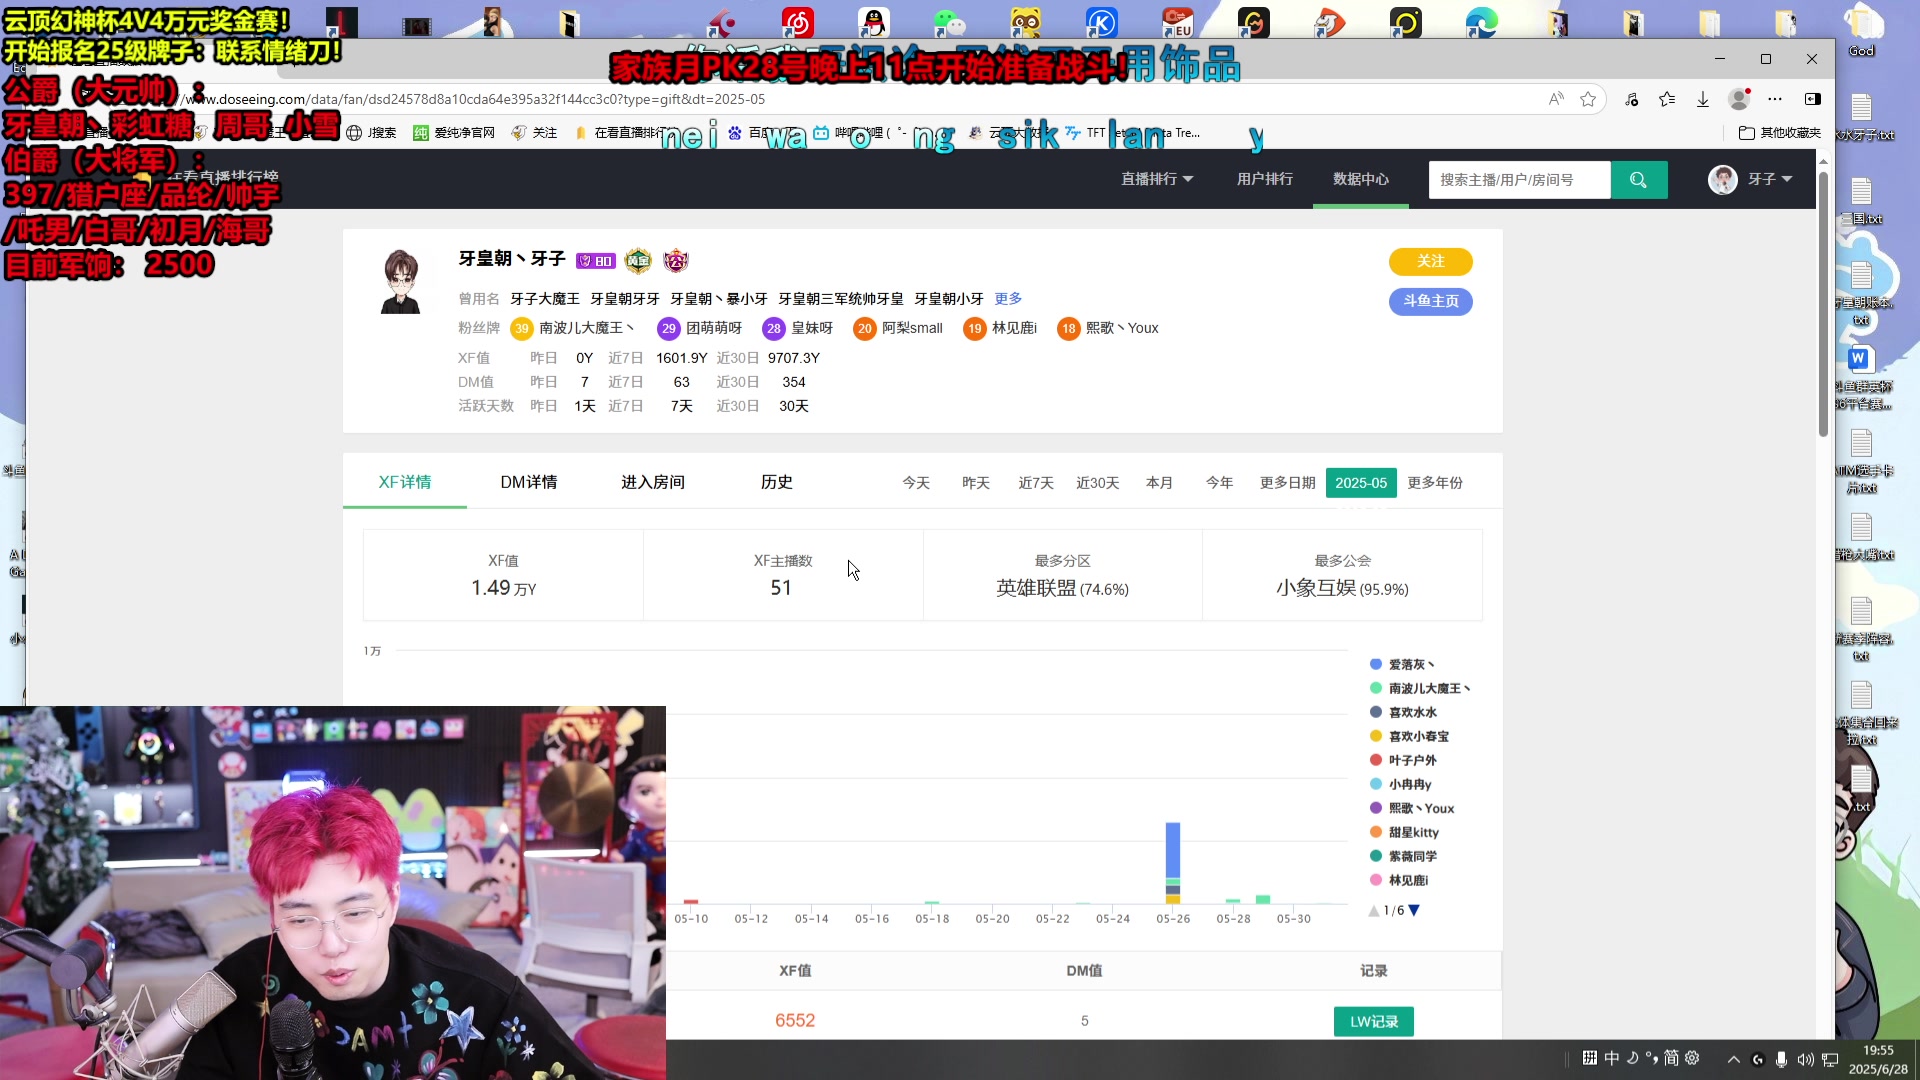This screenshot has height=1080, width=1920.
Task: Show hidden system tray icons
Action: tap(1734, 1059)
